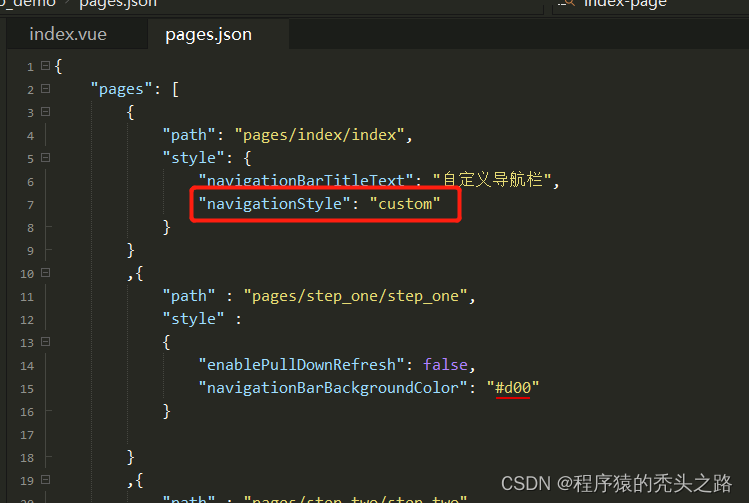Click the "navigationBarBackgroundColor" key

(332, 388)
